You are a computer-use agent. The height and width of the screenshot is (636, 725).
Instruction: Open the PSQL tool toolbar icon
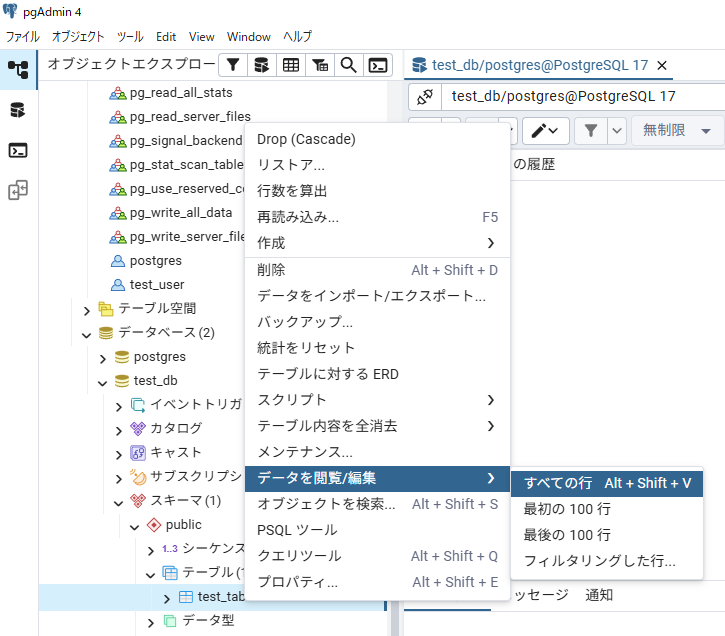pyautogui.click(x=378, y=65)
